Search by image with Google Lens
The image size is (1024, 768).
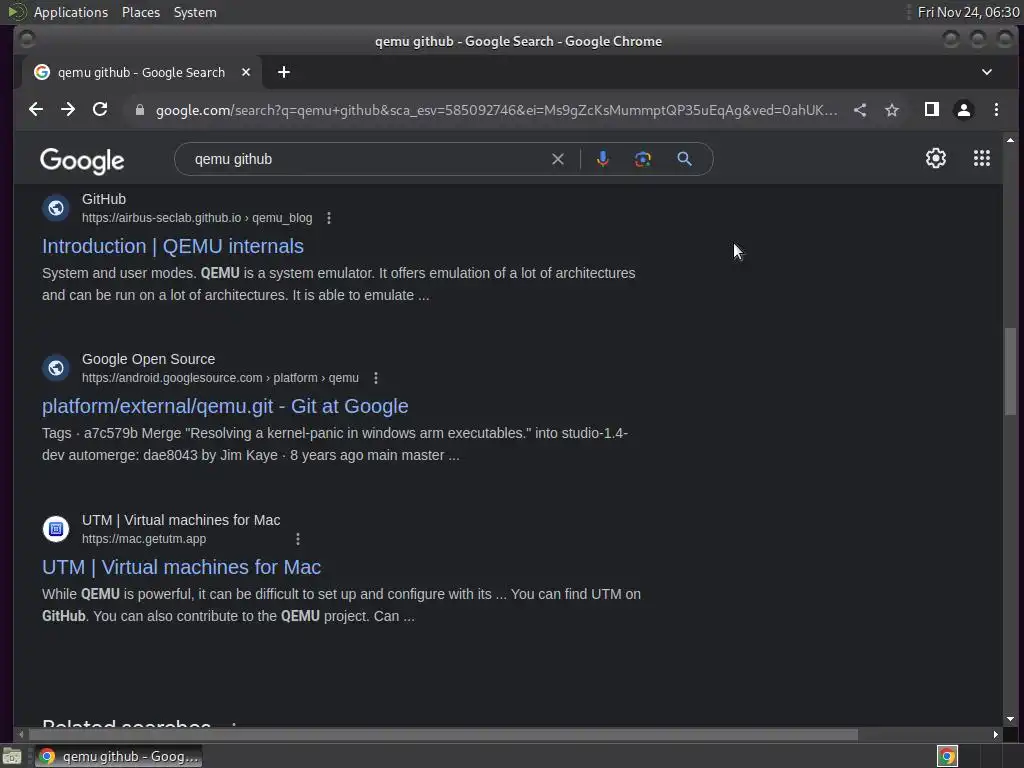tap(643, 159)
